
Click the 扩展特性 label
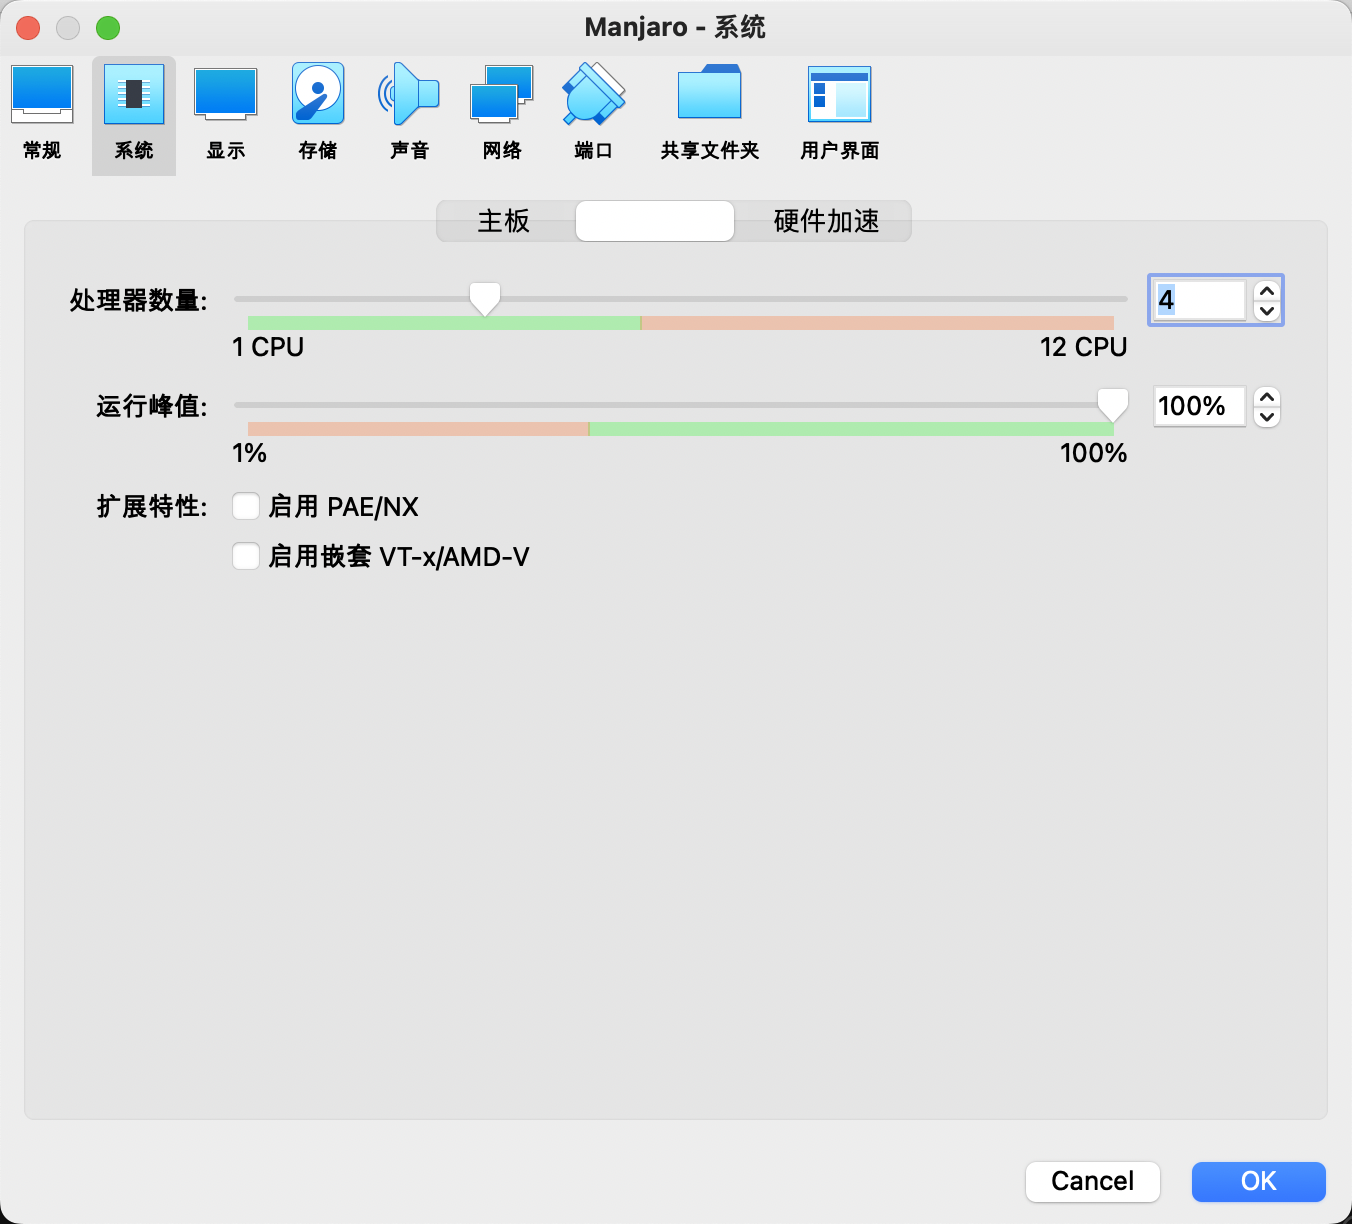coord(152,506)
